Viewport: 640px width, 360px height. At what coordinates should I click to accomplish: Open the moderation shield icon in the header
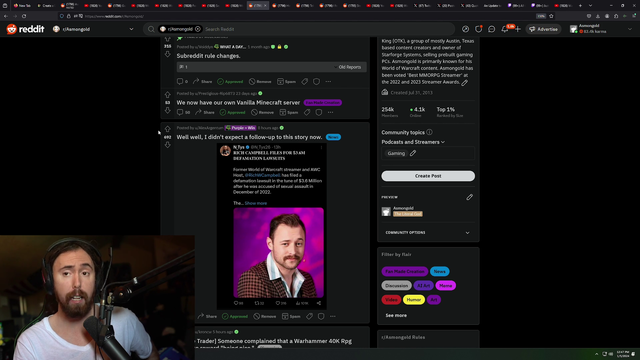[x=478, y=29]
